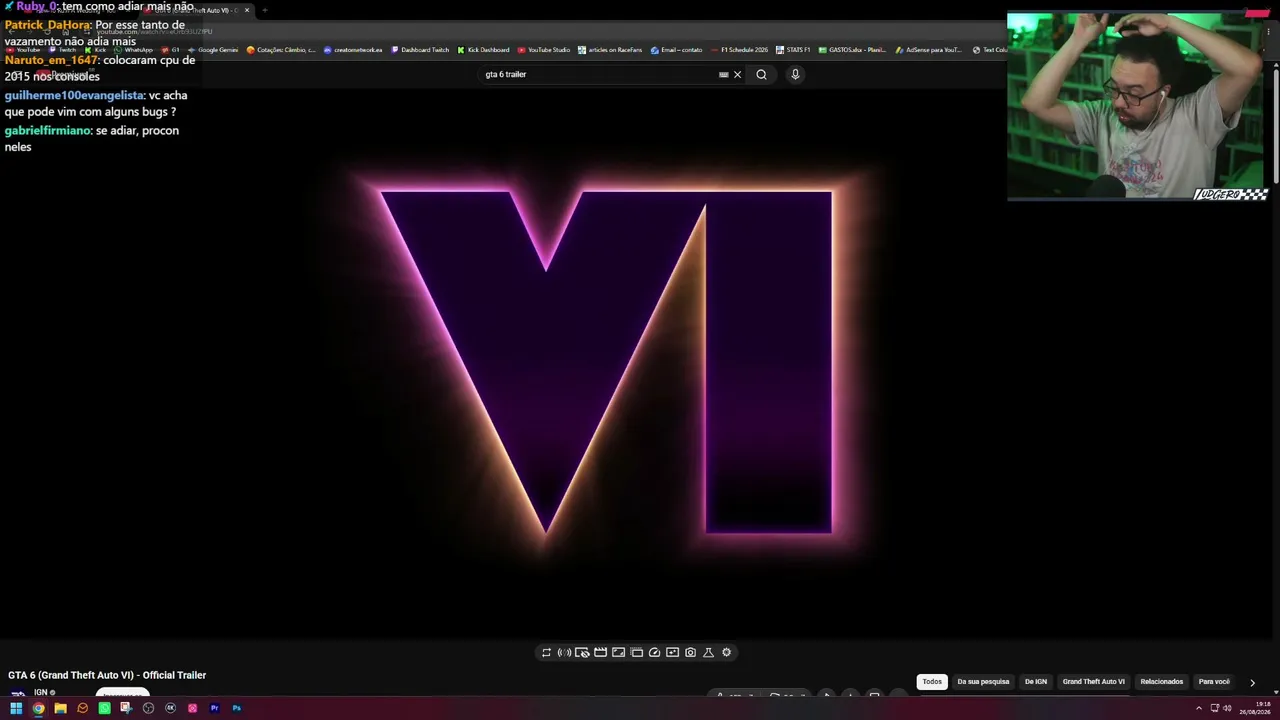This screenshot has height=720, width=1280.
Task: Click the sound boost waves icon
Action: pyautogui.click(x=564, y=652)
